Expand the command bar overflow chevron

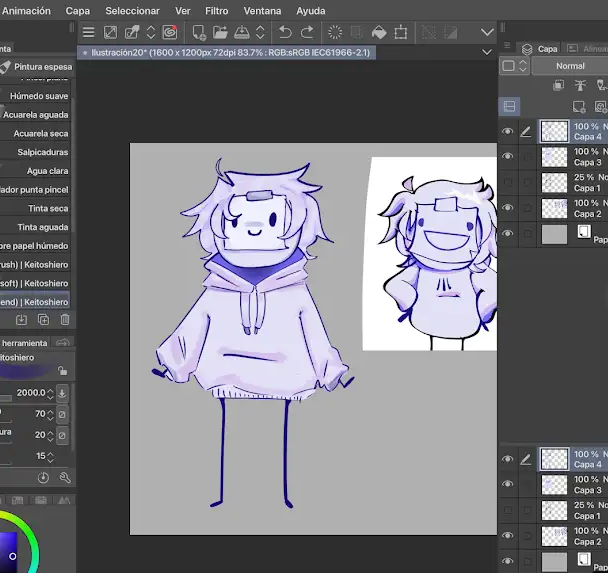487,32
